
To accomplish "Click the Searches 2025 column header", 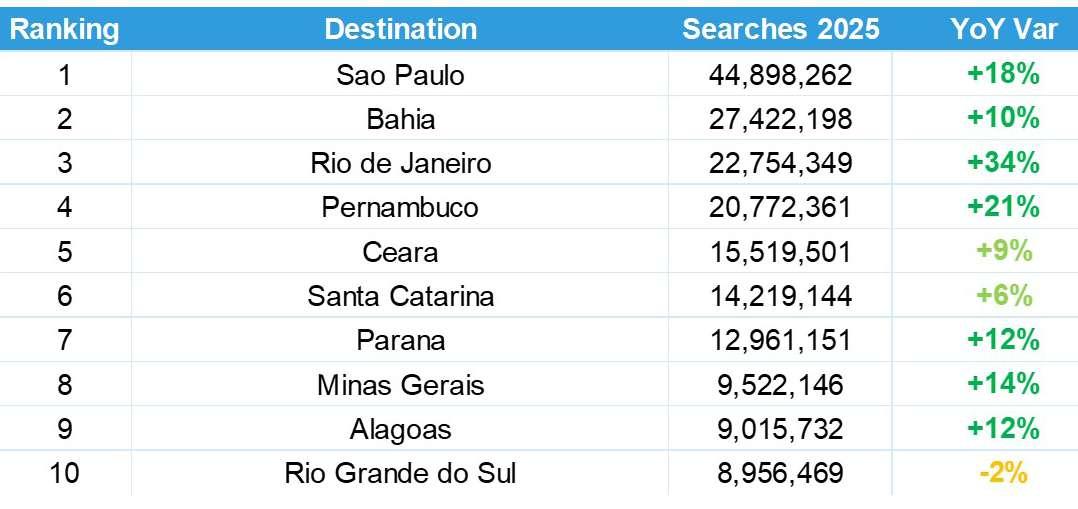I will click(780, 29).
